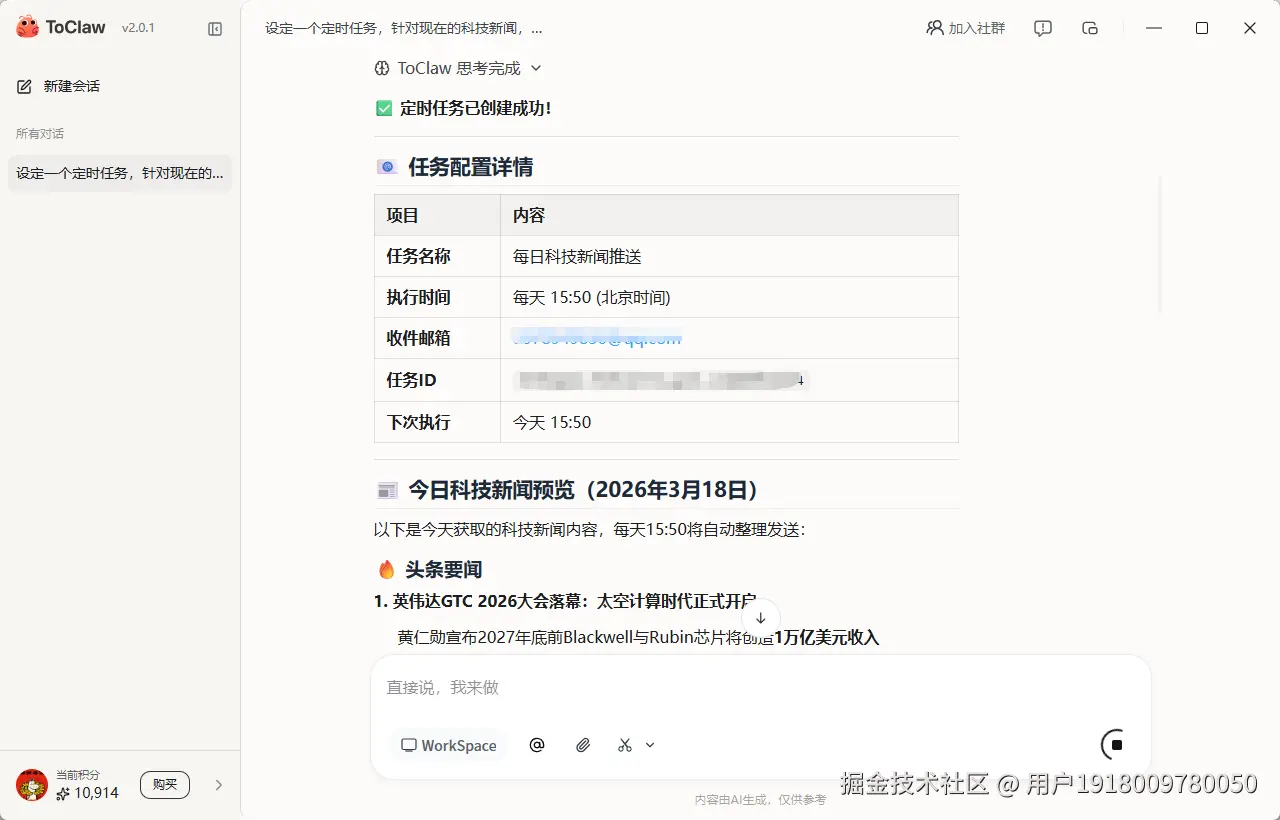This screenshot has width=1280, height=820.
Task: Open the conversation 设定一个定时任务 in sidebar
Action: [120, 173]
